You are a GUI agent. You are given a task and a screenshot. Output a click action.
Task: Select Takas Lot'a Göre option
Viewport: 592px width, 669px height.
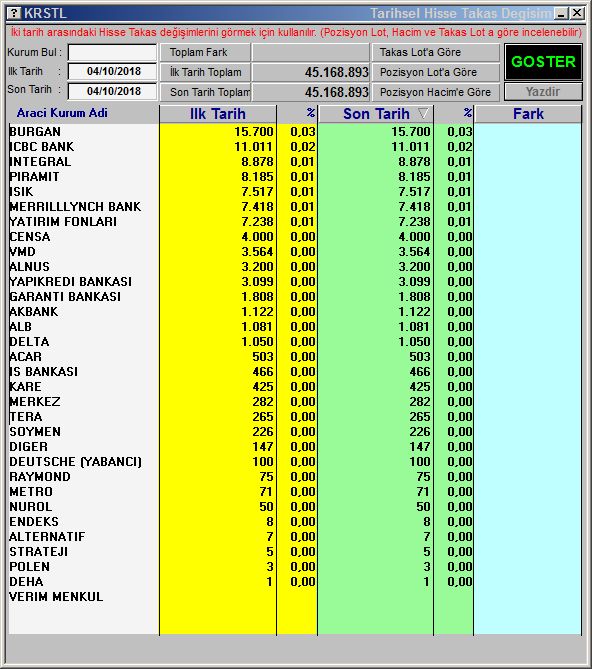[x=435, y=52]
